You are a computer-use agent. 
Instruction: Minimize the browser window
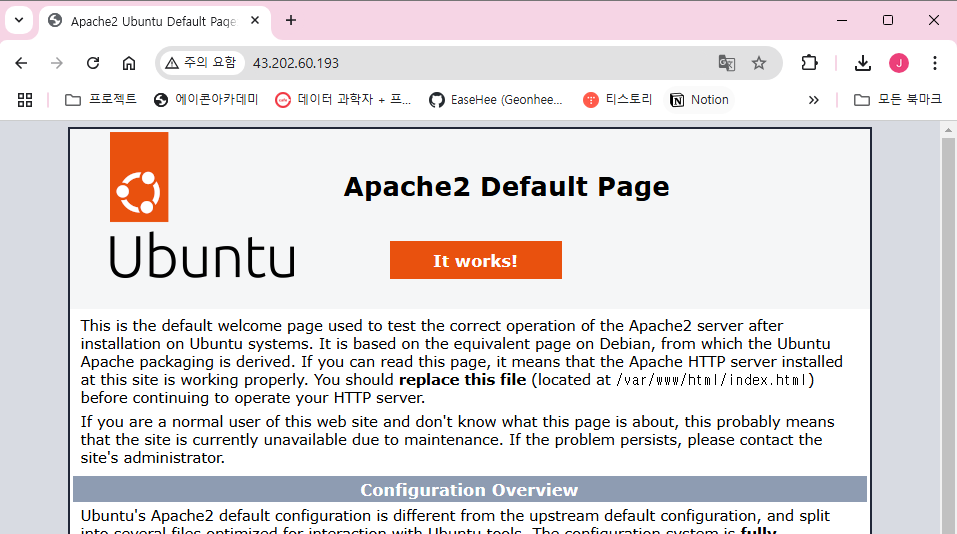click(x=842, y=20)
